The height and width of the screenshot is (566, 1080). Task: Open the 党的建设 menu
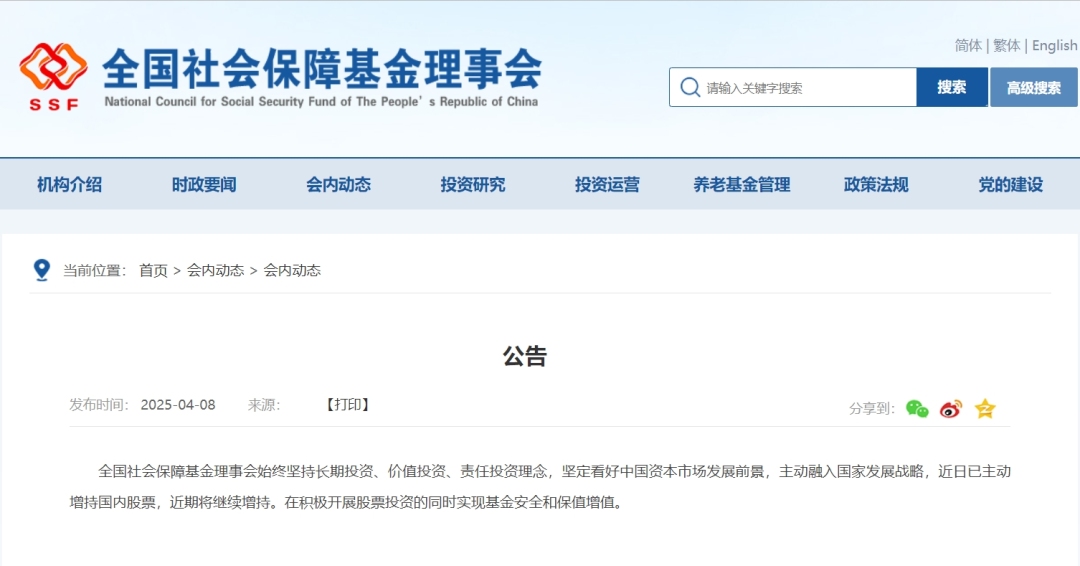coord(1010,185)
